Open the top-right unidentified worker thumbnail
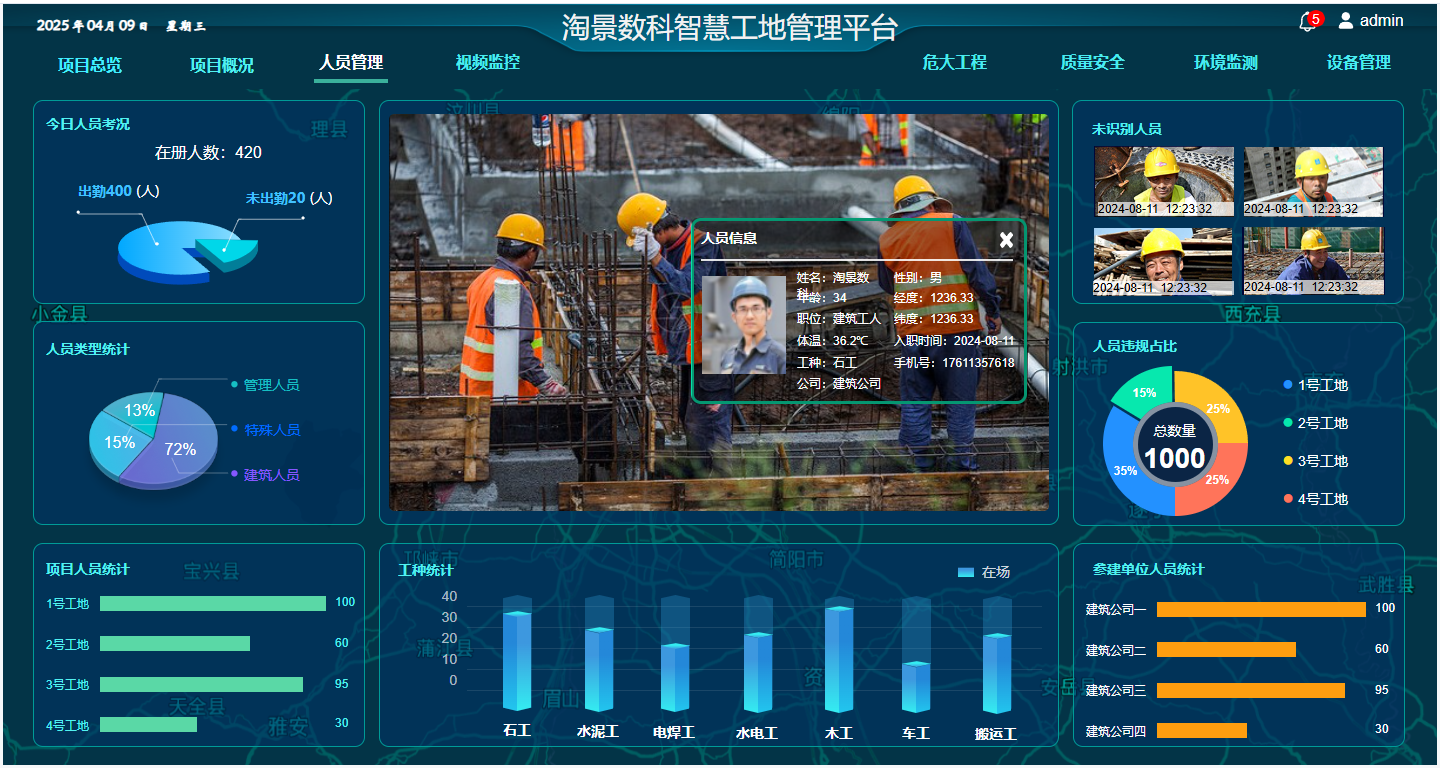The height and width of the screenshot is (768, 1440). pyautogui.click(x=1313, y=182)
